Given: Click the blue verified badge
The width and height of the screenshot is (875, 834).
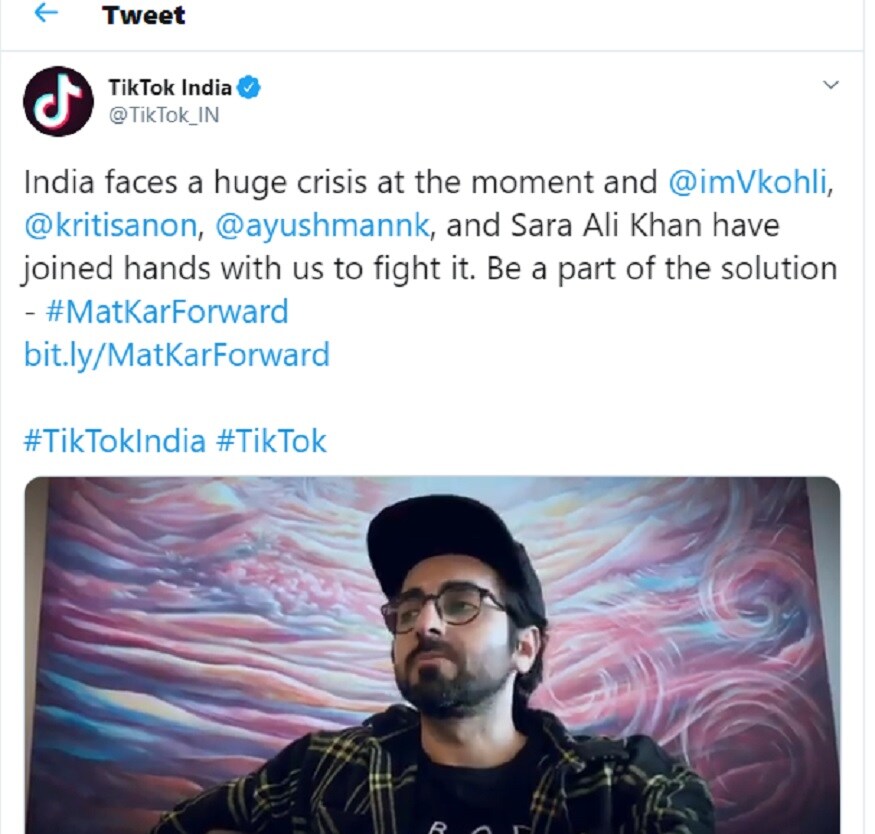Looking at the screenshot, I should point(249,88).
